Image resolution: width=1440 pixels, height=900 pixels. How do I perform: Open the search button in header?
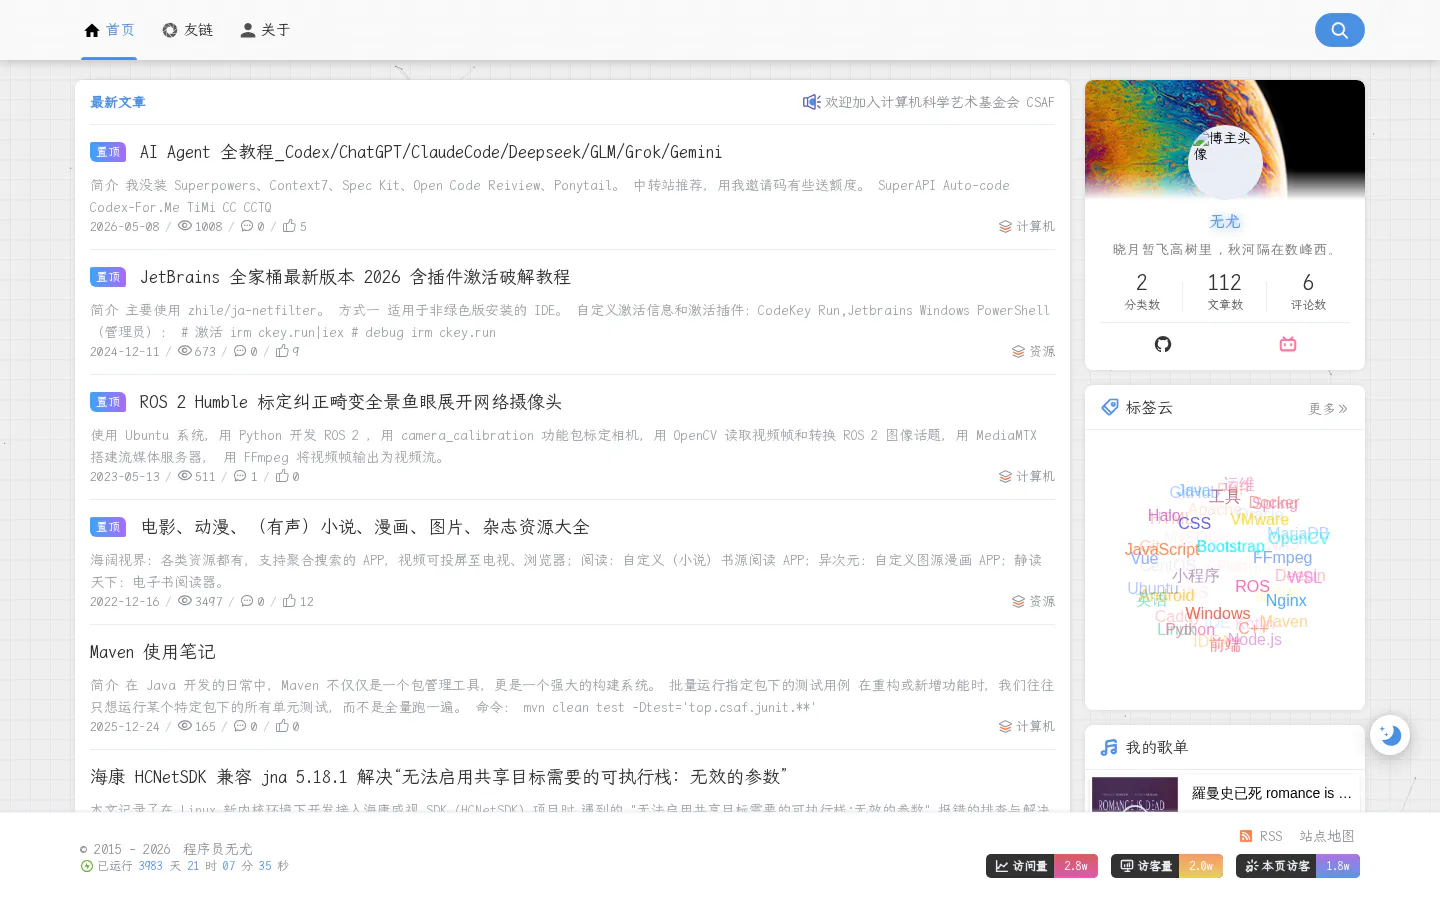click(1339, 30)
